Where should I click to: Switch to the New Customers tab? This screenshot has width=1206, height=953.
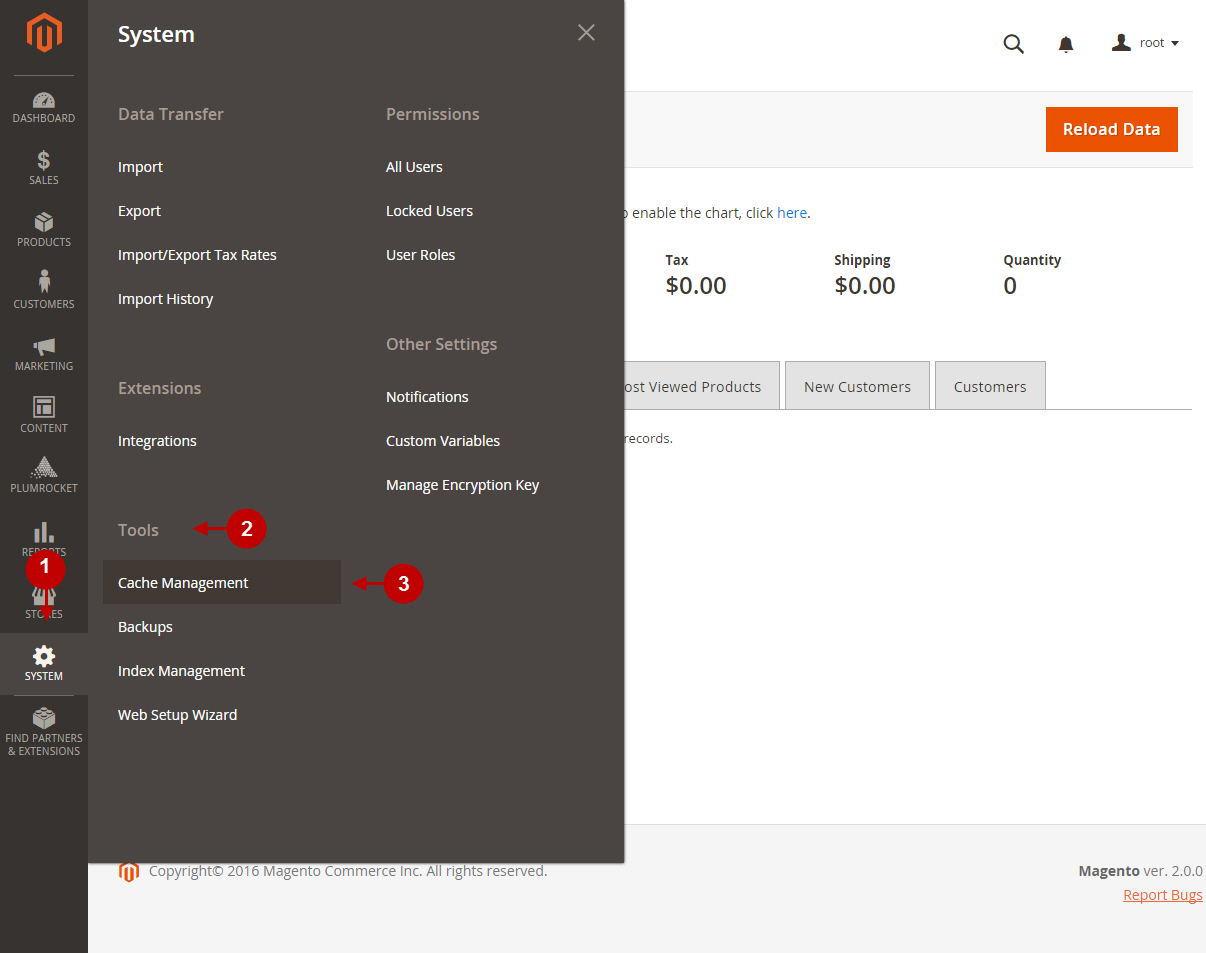(857, 387)
